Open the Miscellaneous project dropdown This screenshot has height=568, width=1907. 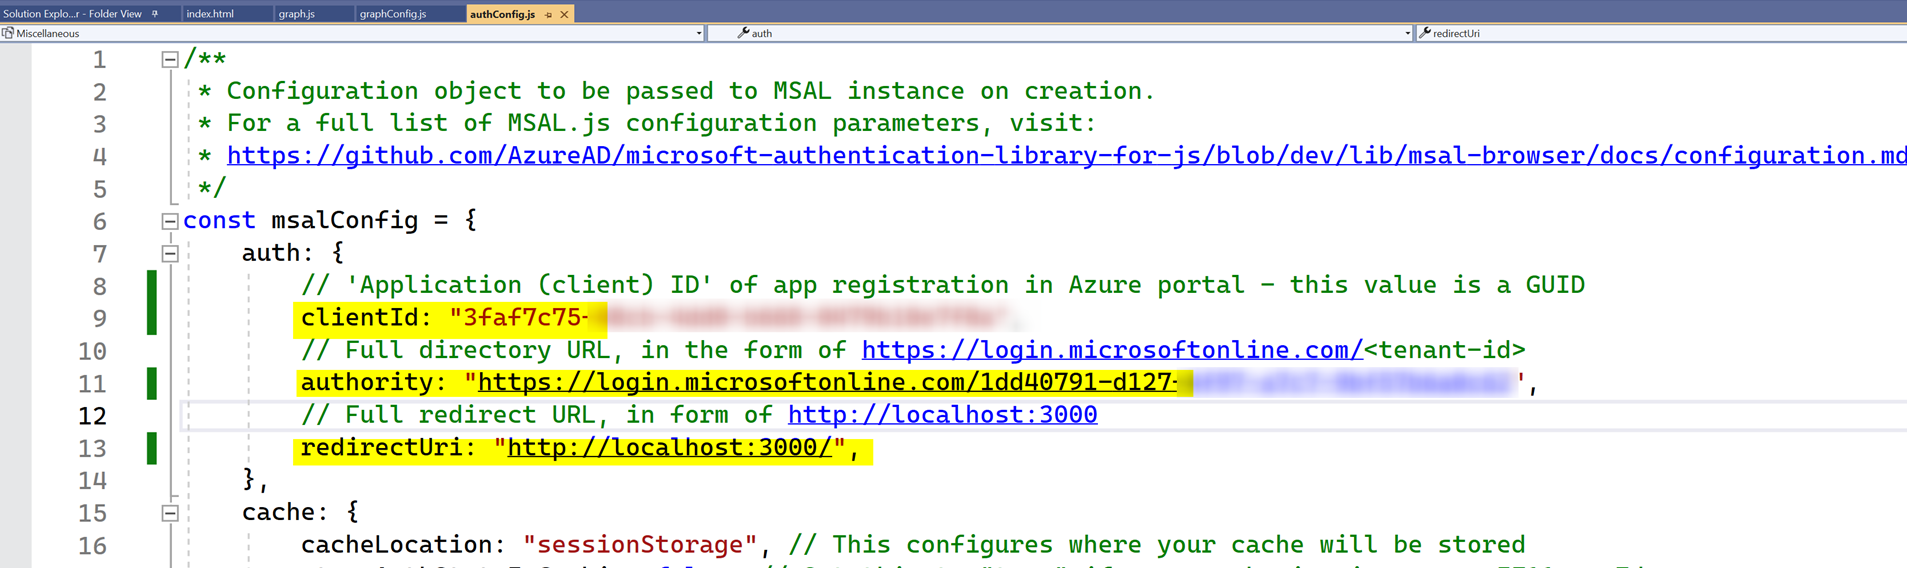(698, 34)
